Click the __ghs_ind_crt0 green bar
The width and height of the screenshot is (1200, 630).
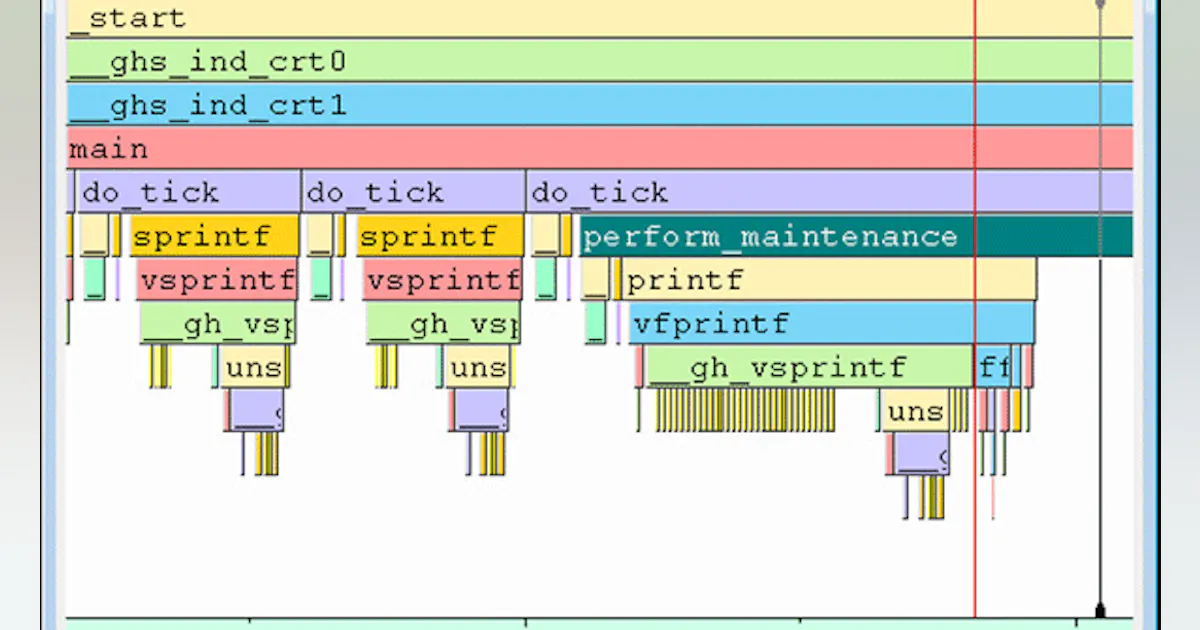coord(600,62)
